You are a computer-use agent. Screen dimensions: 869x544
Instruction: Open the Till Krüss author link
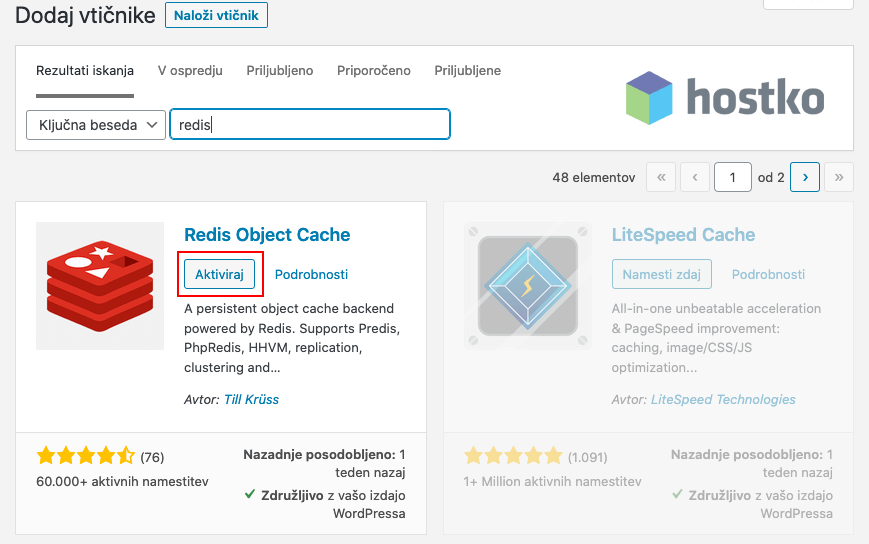pyautogui.click(x=251, y=399)
